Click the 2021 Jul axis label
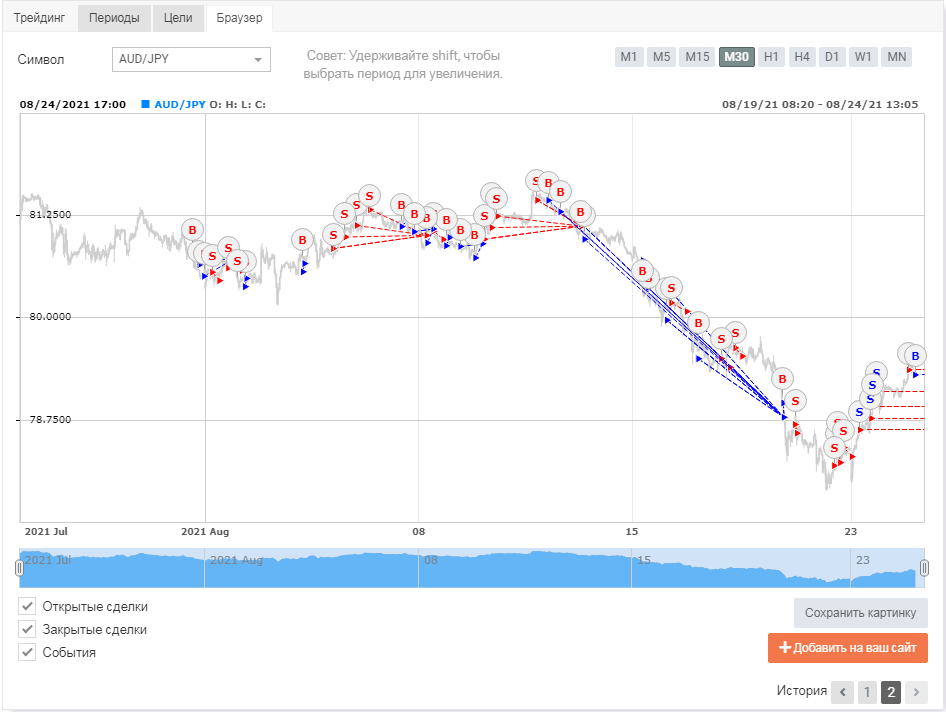The width and height of the screenshot is (946, 712). (46, 532)
